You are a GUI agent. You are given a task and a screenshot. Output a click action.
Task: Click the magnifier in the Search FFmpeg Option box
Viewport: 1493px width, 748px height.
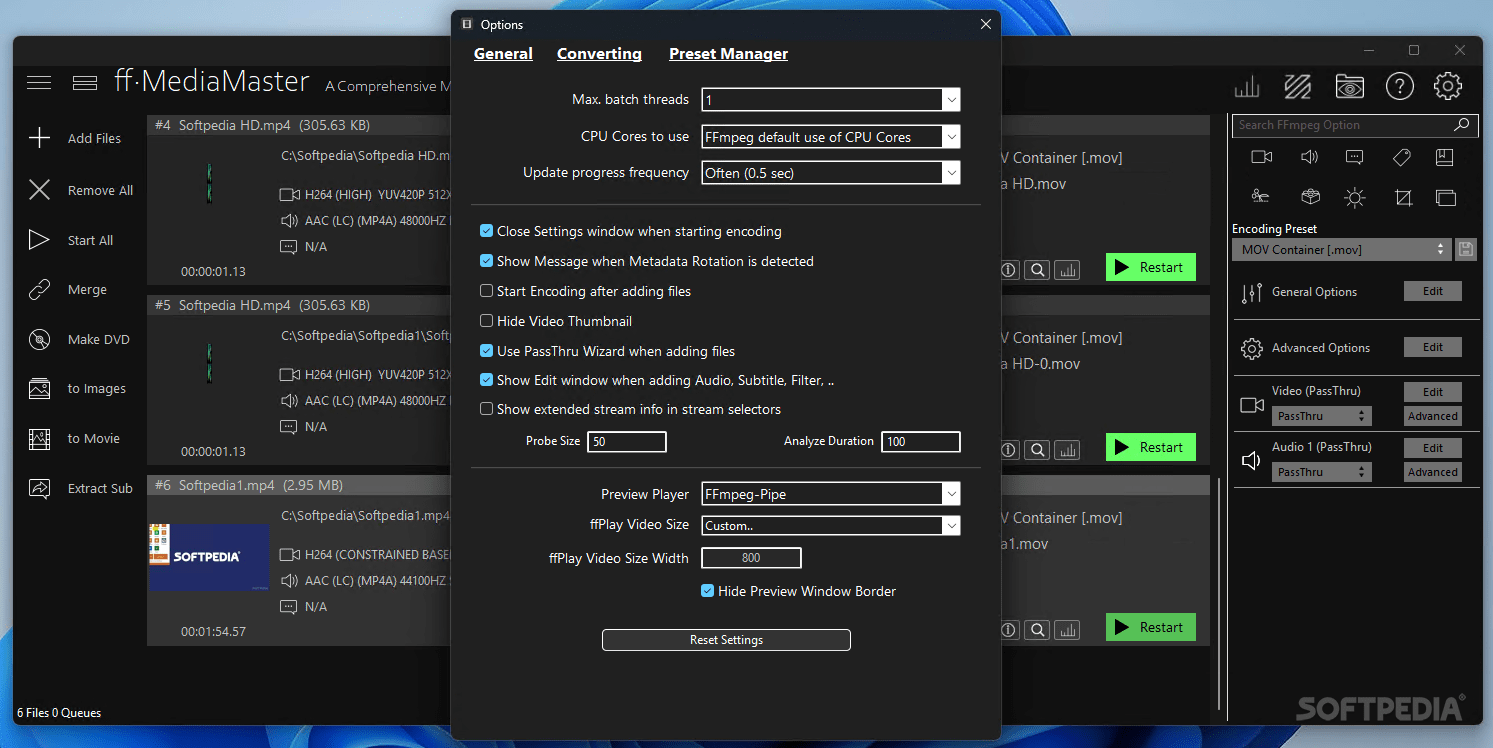[1461, 125]
